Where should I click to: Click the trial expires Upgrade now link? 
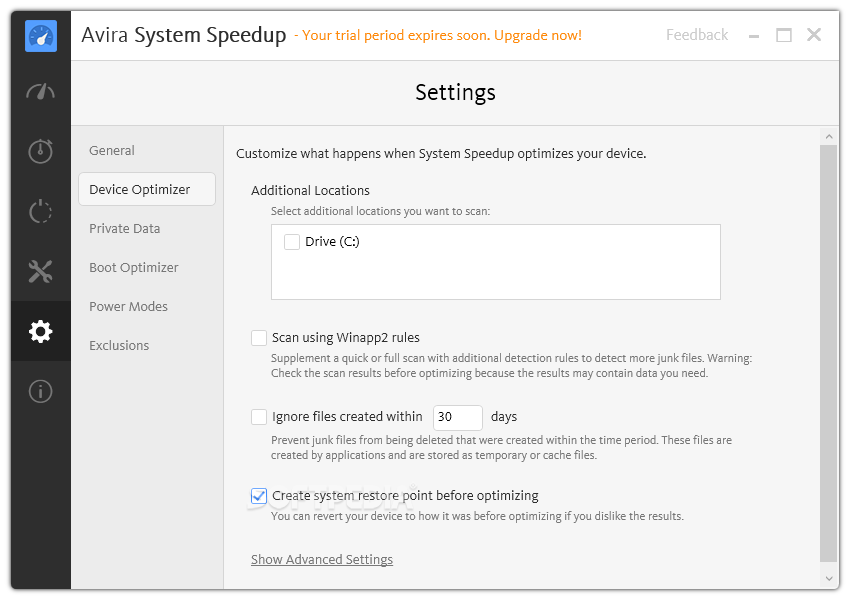click(x=438, y=35)
